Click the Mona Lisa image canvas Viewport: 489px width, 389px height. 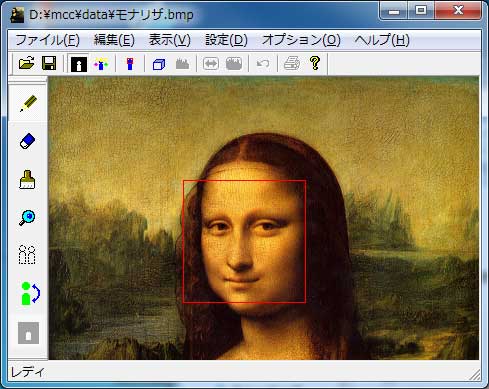[x=264, y=218]
